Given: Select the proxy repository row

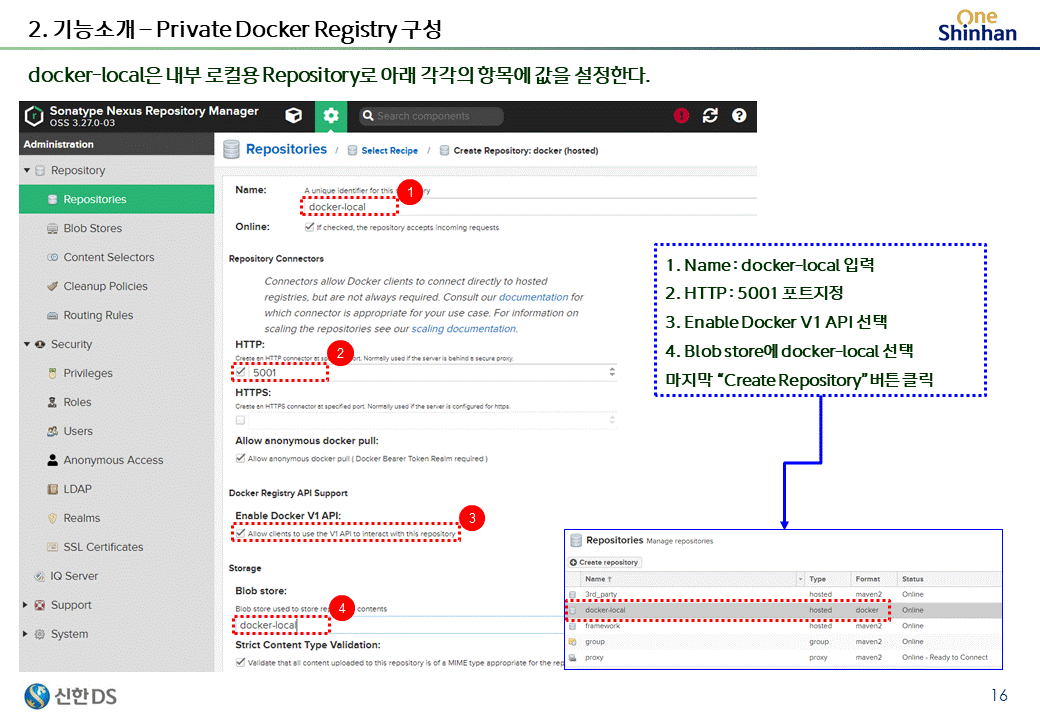Looking at the screenshot, I should pyautogui.click(x=783, y=658).
